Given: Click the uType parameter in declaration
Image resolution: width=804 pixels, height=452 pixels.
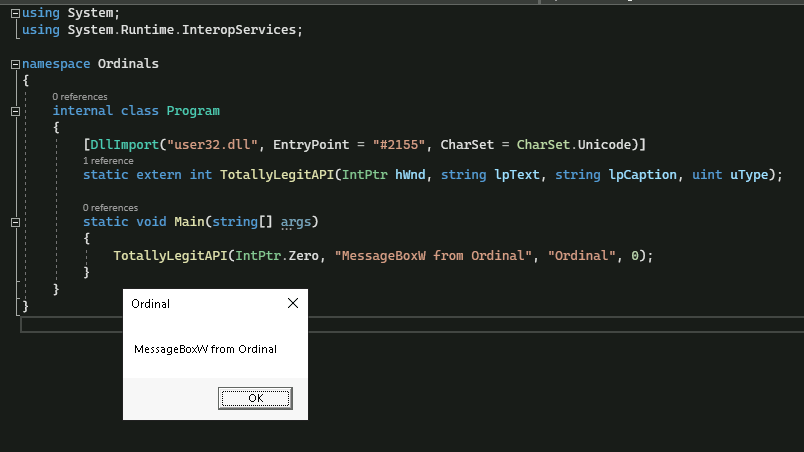Looking at the screenshot, I should pyautogui.click(x=752, y=175).
